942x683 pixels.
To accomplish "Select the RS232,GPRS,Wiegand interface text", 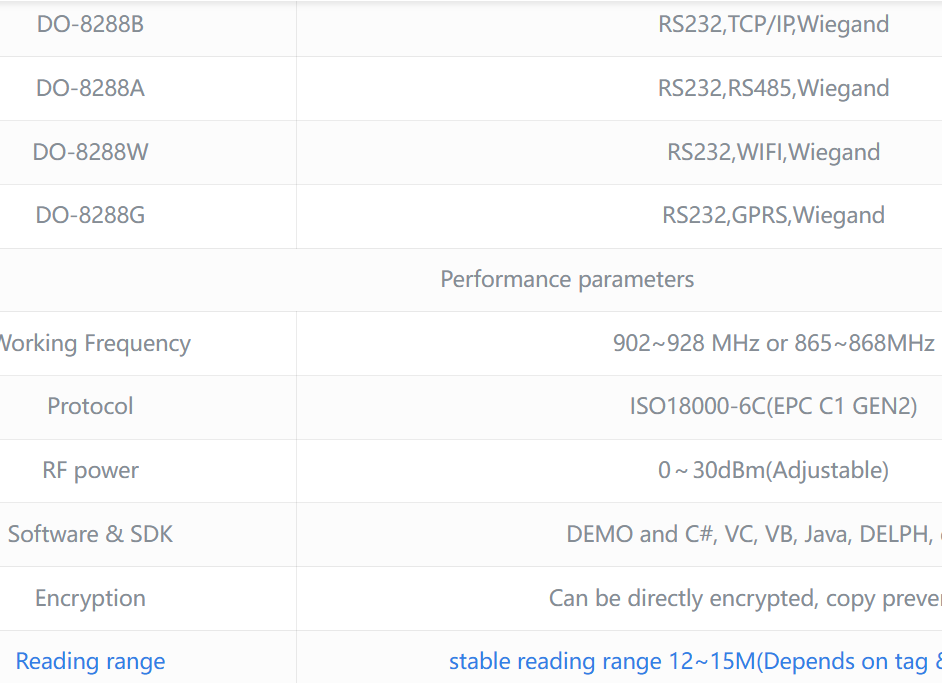I will point(773,215).
